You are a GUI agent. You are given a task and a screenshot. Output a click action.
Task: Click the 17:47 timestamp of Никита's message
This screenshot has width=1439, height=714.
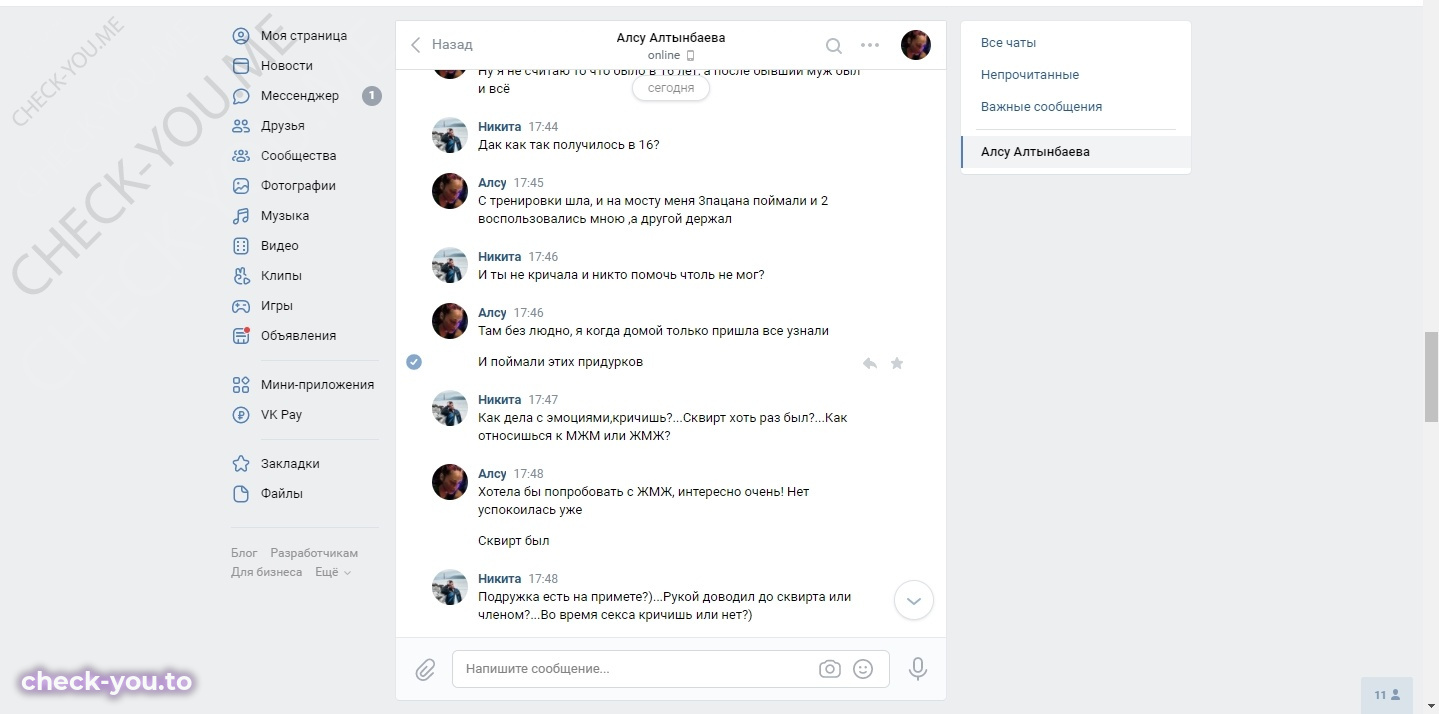(543, 400)
